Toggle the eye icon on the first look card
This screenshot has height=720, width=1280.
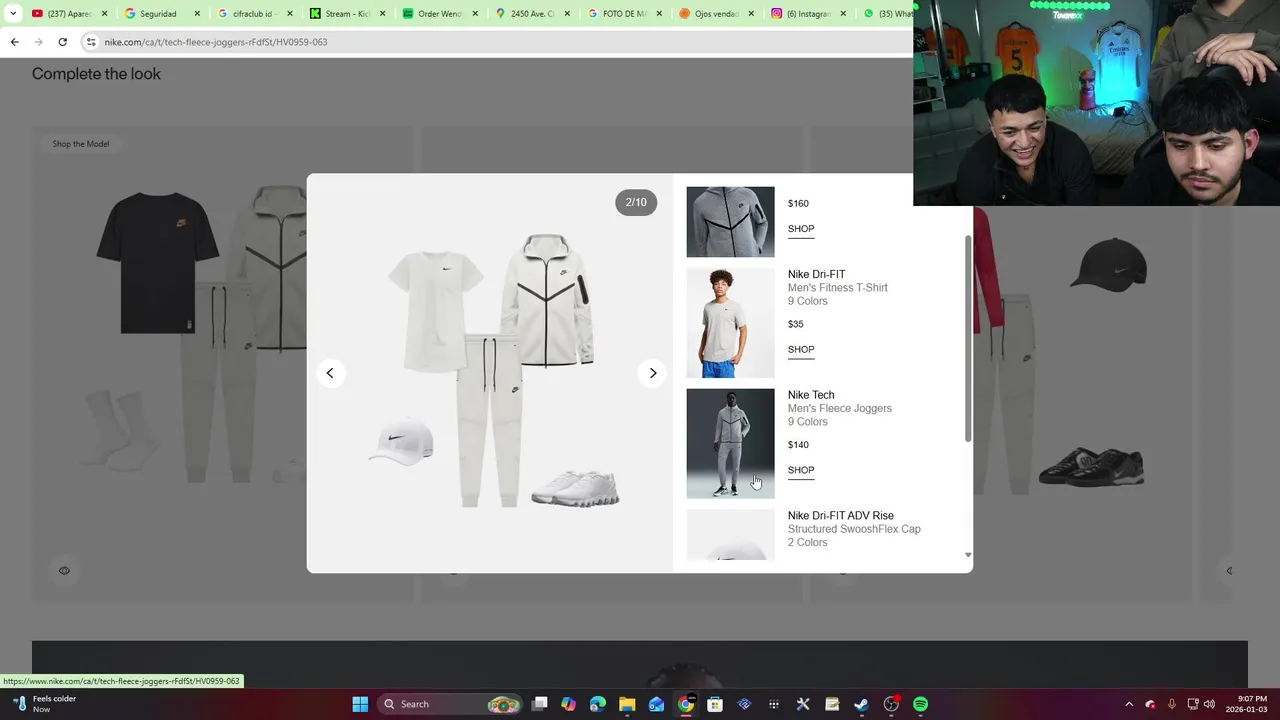(x=64, y=571)
